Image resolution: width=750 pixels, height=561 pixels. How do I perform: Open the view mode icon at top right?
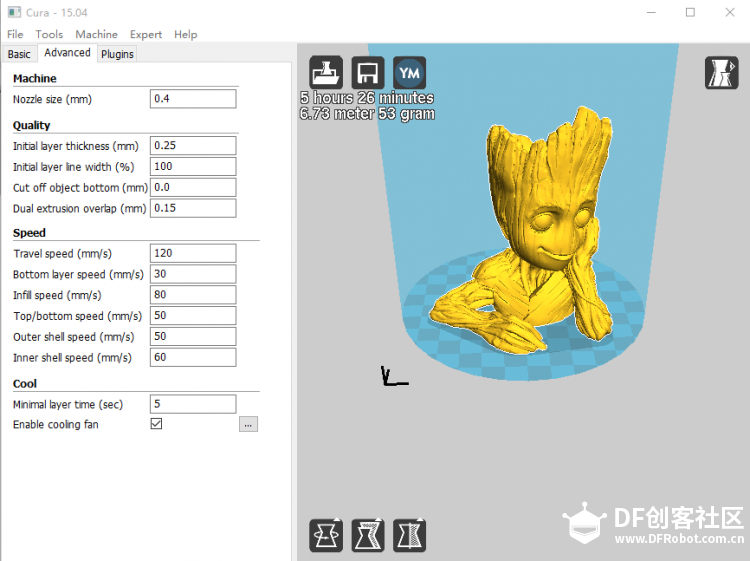click(721, 73)
